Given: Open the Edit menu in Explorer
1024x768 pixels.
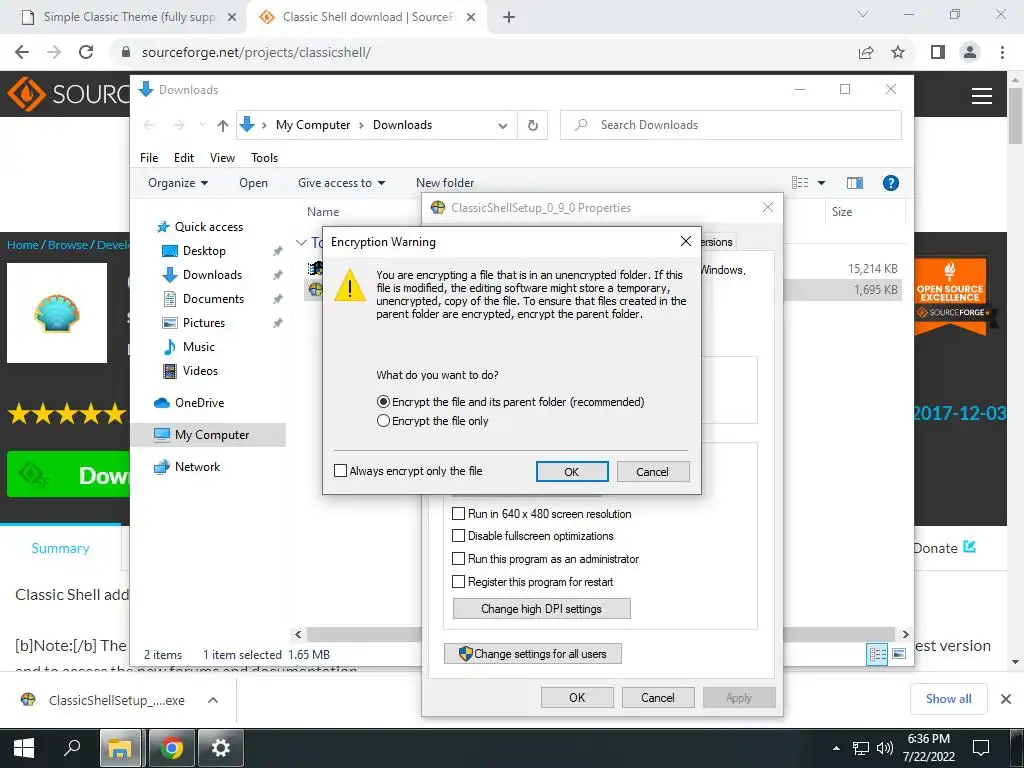Looking at the screenshot, I should [184, 157].
